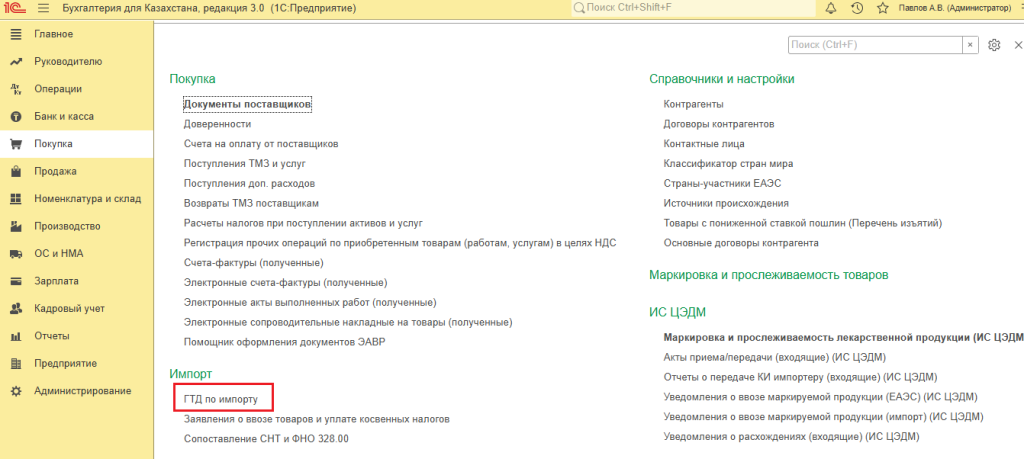The image size is (1024, 459).
Task: Click the Продажа bag icon
Action: click(16, 172)
